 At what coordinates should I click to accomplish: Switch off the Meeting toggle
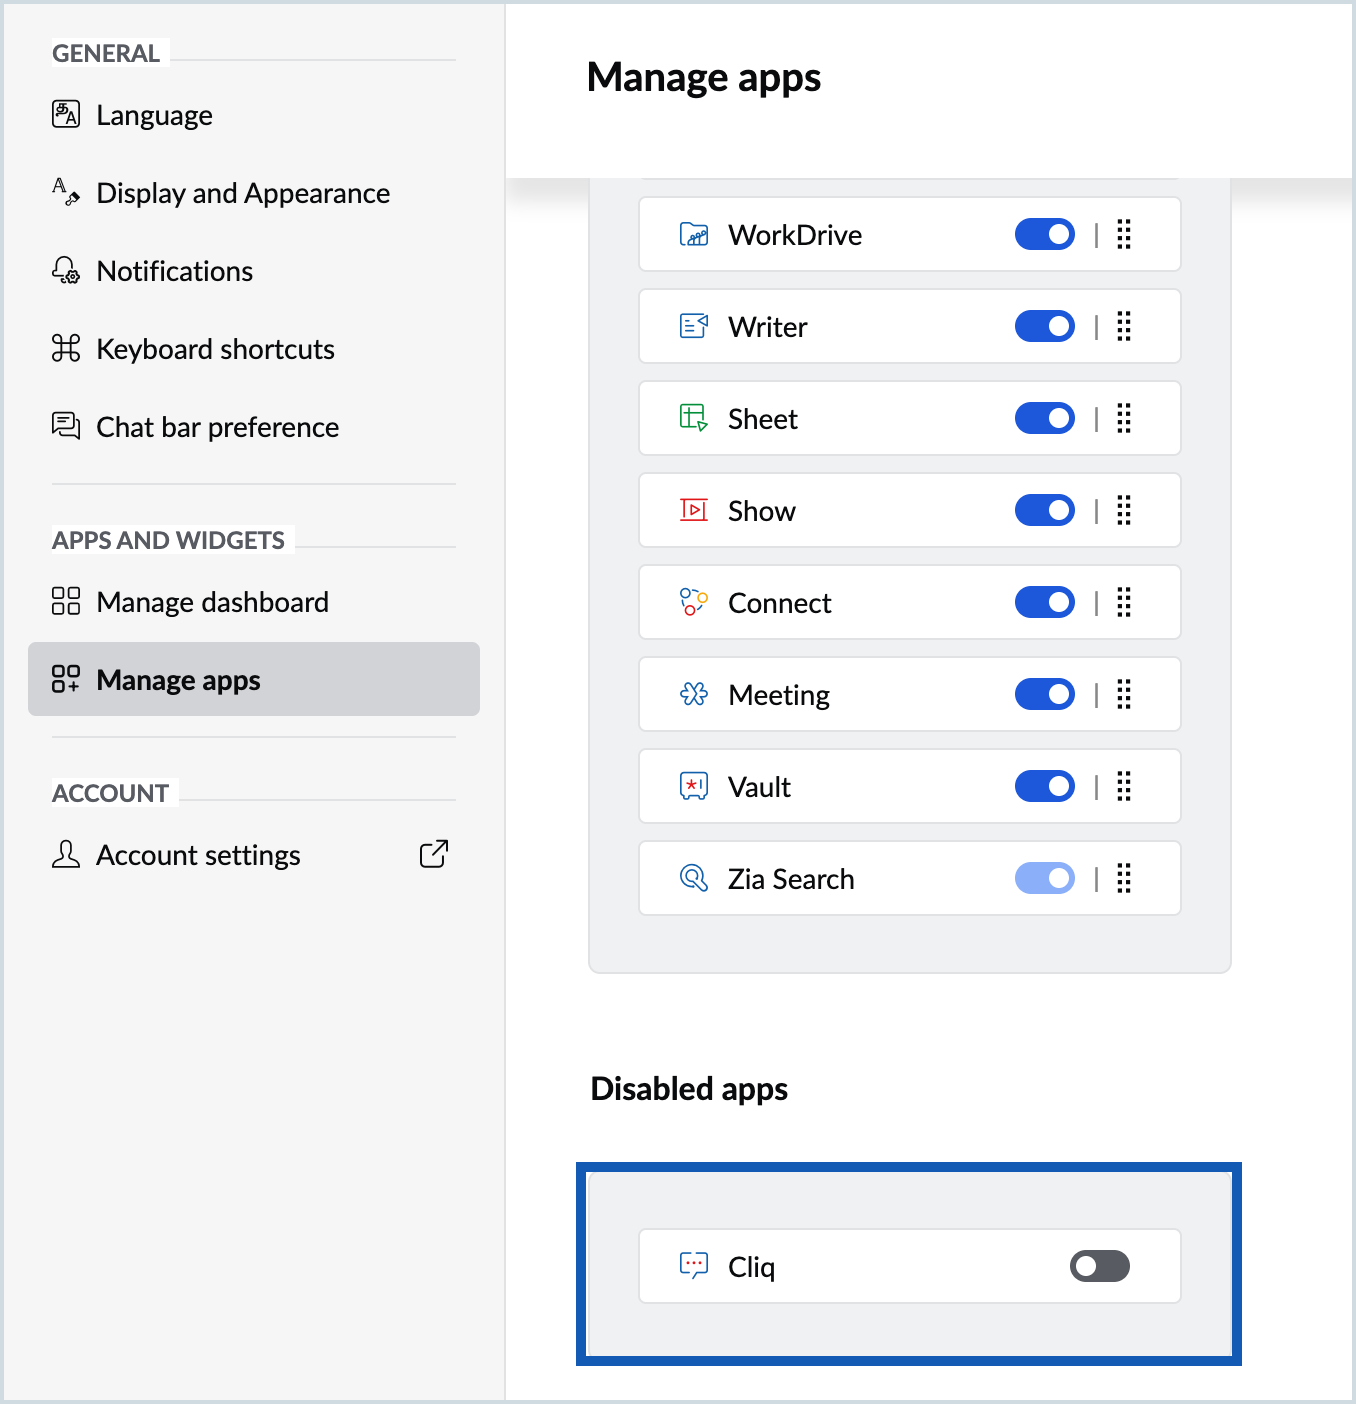click(x=1045, y=694)
